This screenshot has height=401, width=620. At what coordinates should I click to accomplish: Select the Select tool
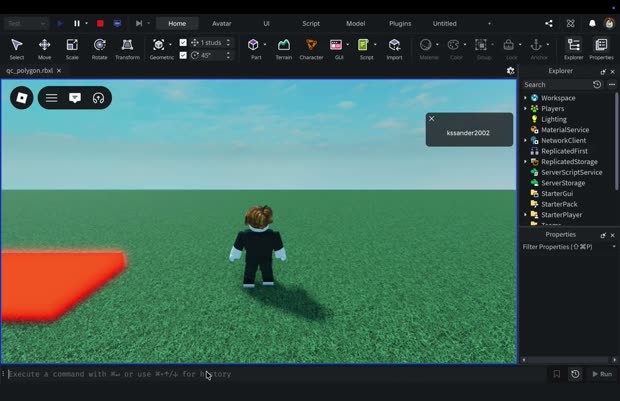pyautogui.click(x=17, y=49)
